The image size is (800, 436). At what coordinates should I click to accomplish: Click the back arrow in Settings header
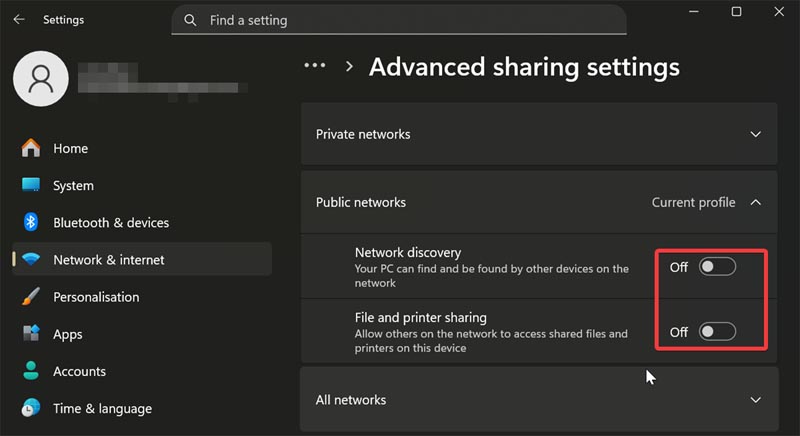click(18, 19)
